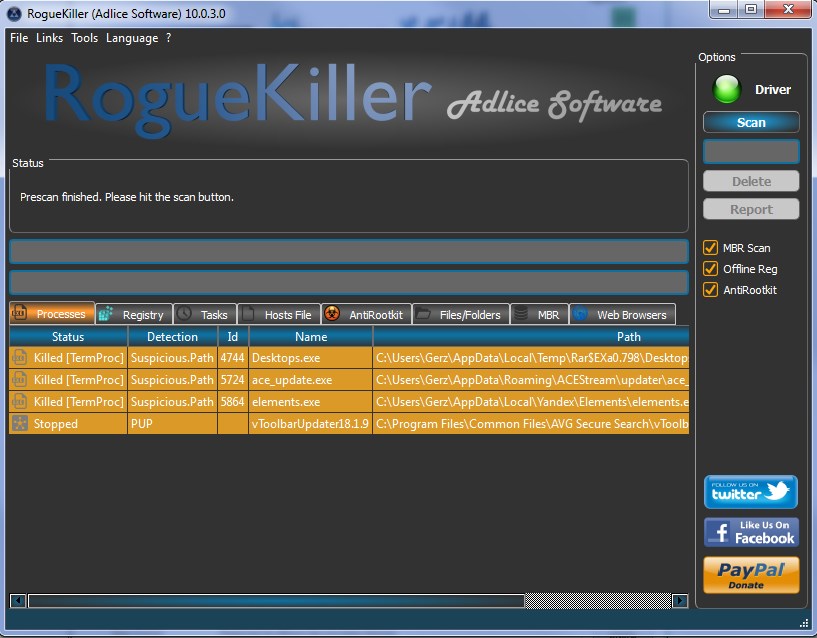Click the service icon for vToolbarUpdater18.1.9
The width and height of the screenshot is (817, 638).
pyautogui.click(x=19, y=423)
